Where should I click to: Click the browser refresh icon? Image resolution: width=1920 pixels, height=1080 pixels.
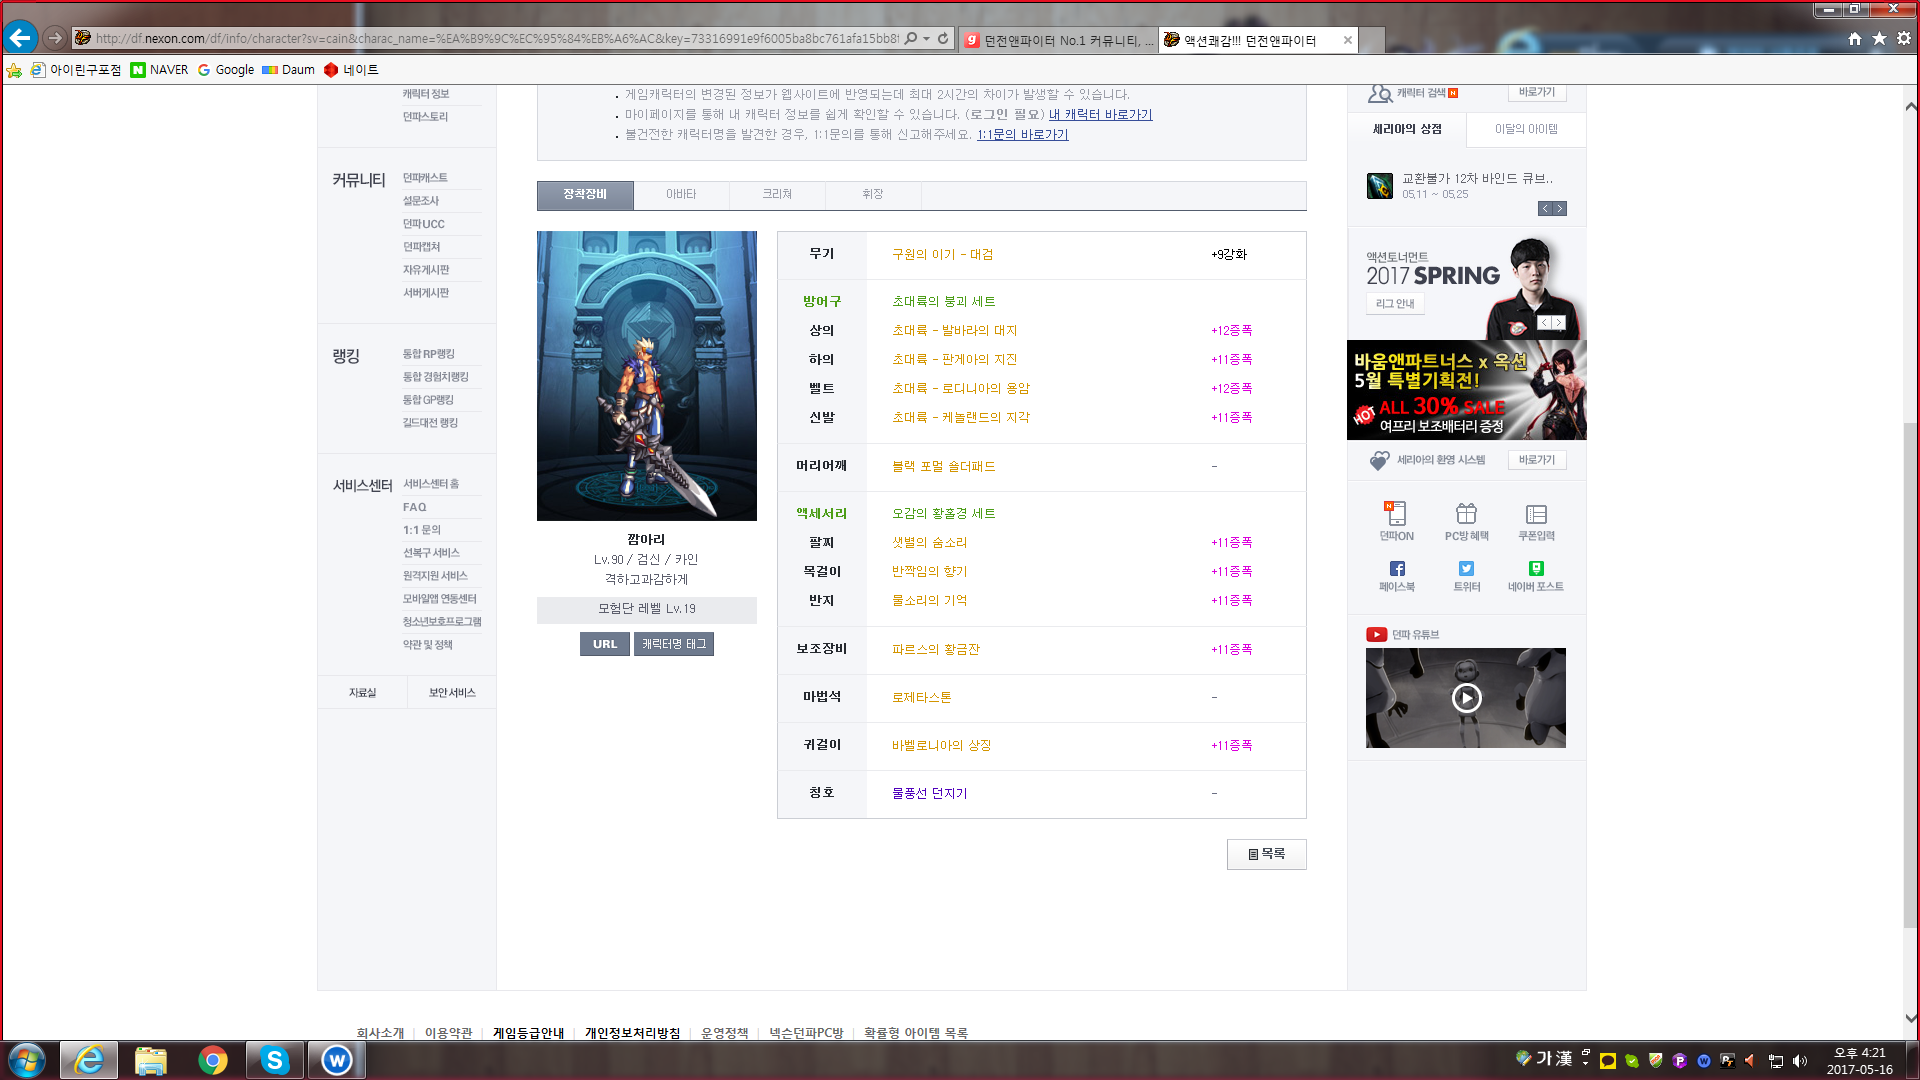(943, 39)
